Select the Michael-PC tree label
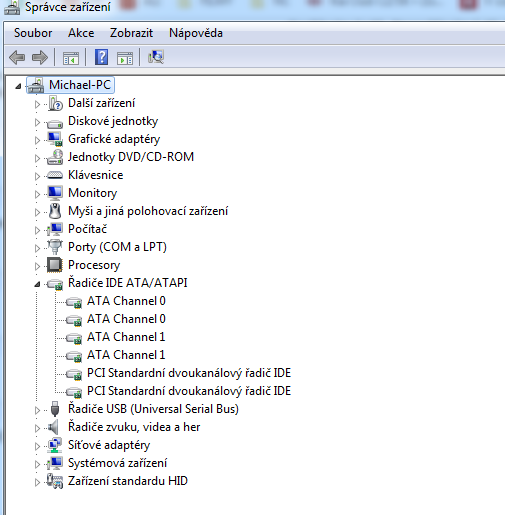This screenshot has height=515, width=505. pos(80,85)
